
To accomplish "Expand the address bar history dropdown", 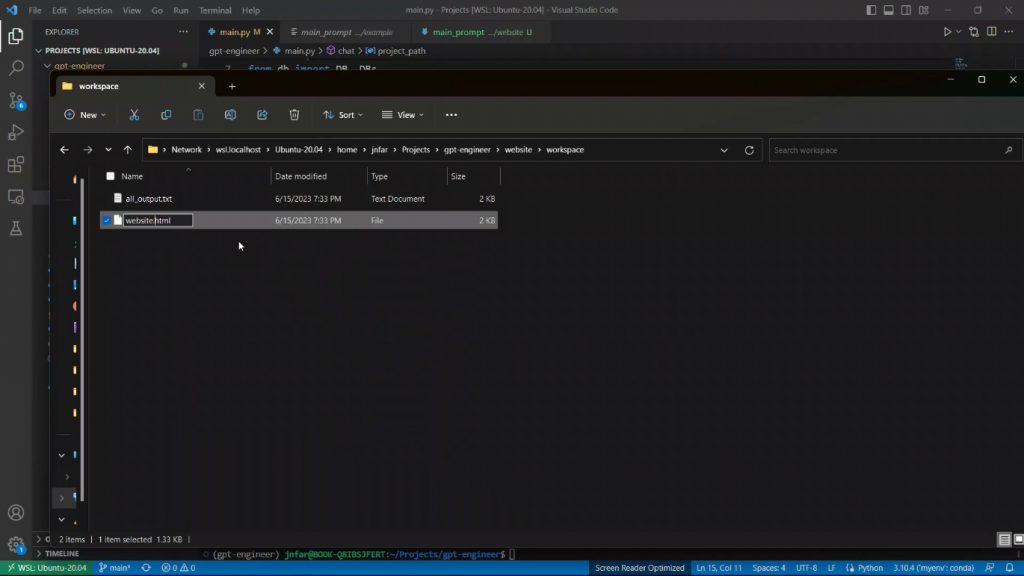I will click(x=724, y=150).
